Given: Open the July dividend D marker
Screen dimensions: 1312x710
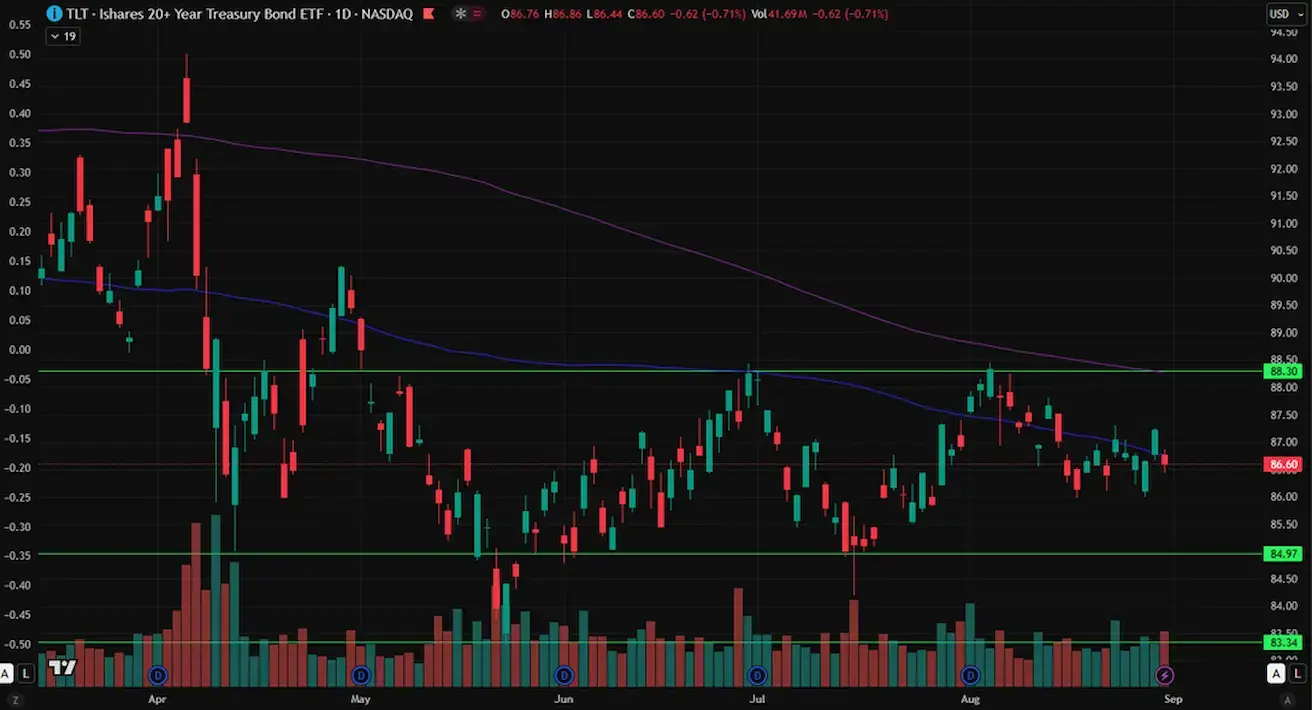Looking at the screenshot, I should (757, 676).
